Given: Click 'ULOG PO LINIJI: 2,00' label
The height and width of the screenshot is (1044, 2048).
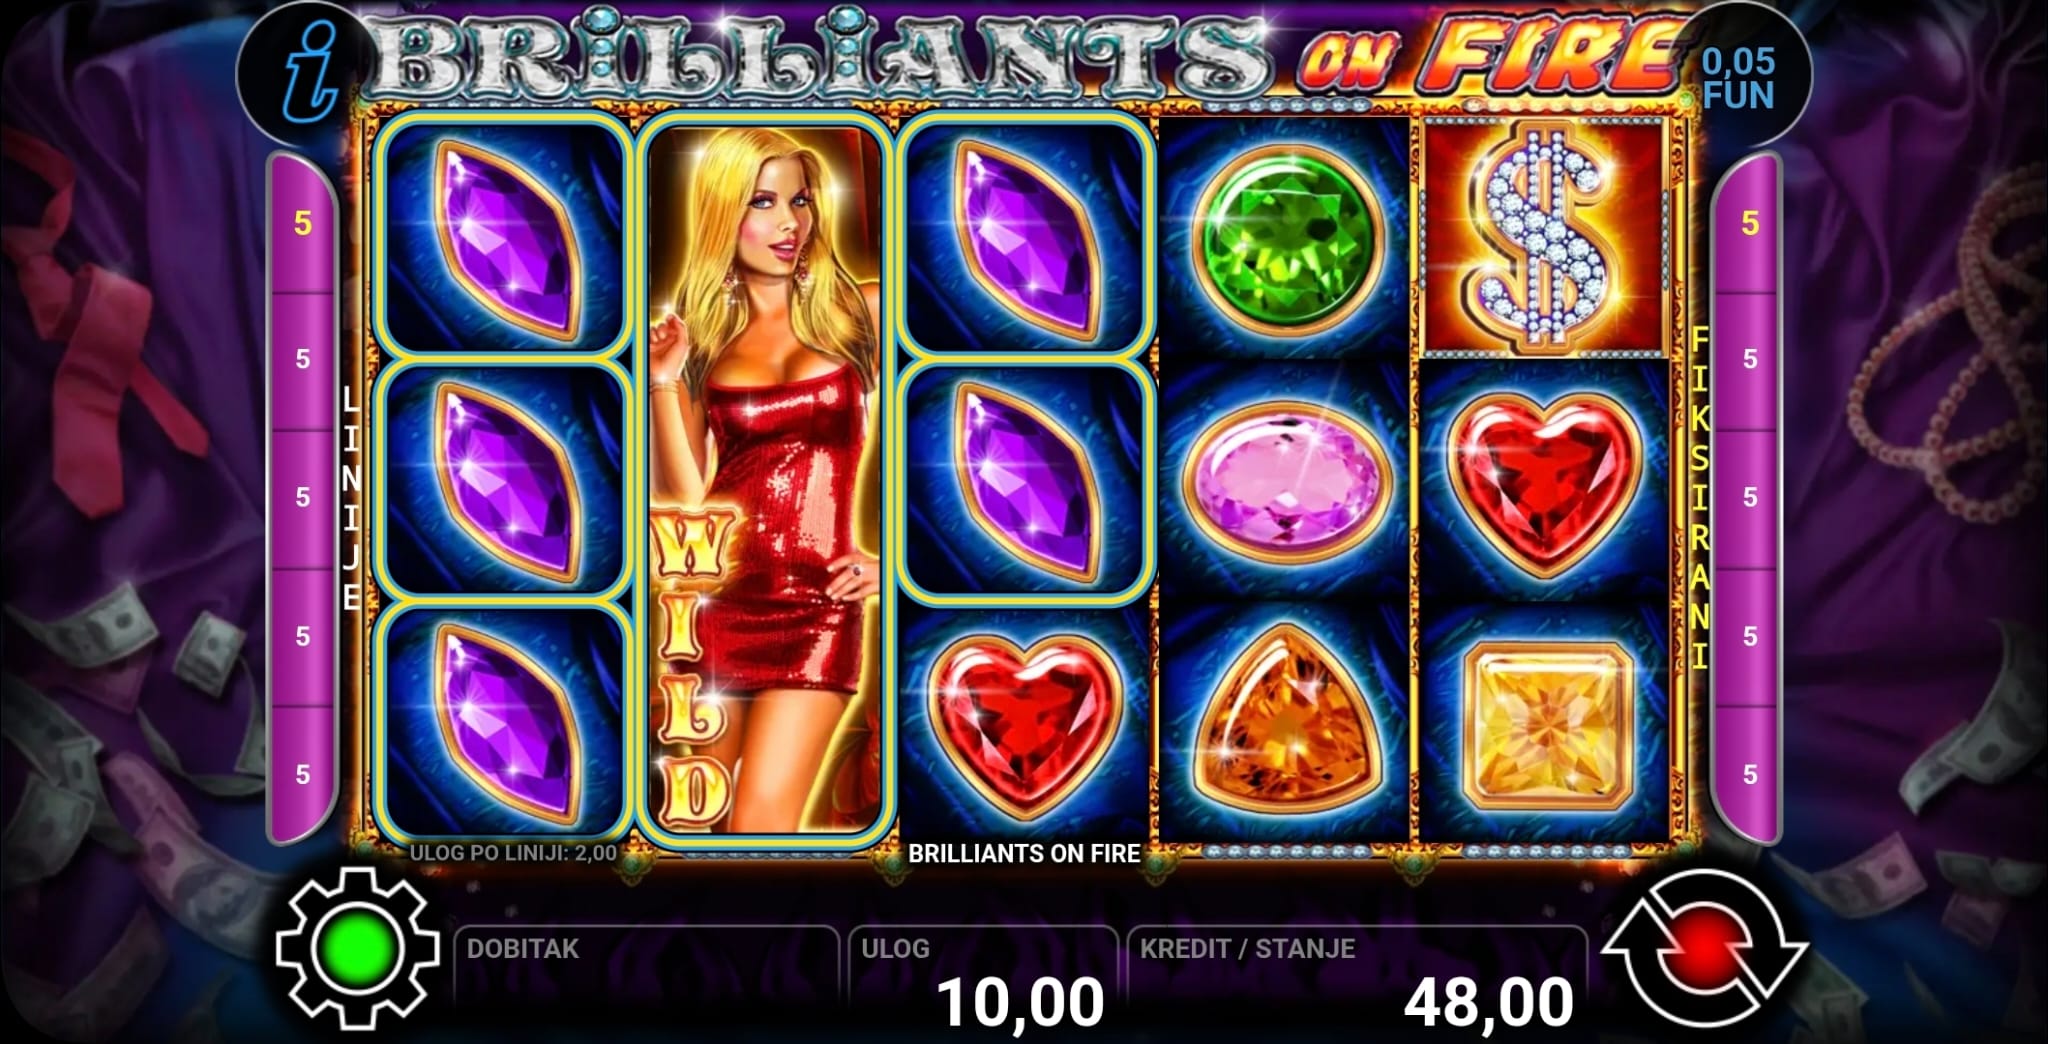Looking at the screenshot, I should pos(513,853).
